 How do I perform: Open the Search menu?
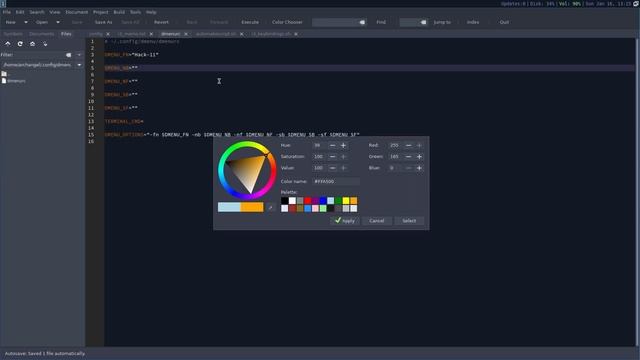pos(37,12)
